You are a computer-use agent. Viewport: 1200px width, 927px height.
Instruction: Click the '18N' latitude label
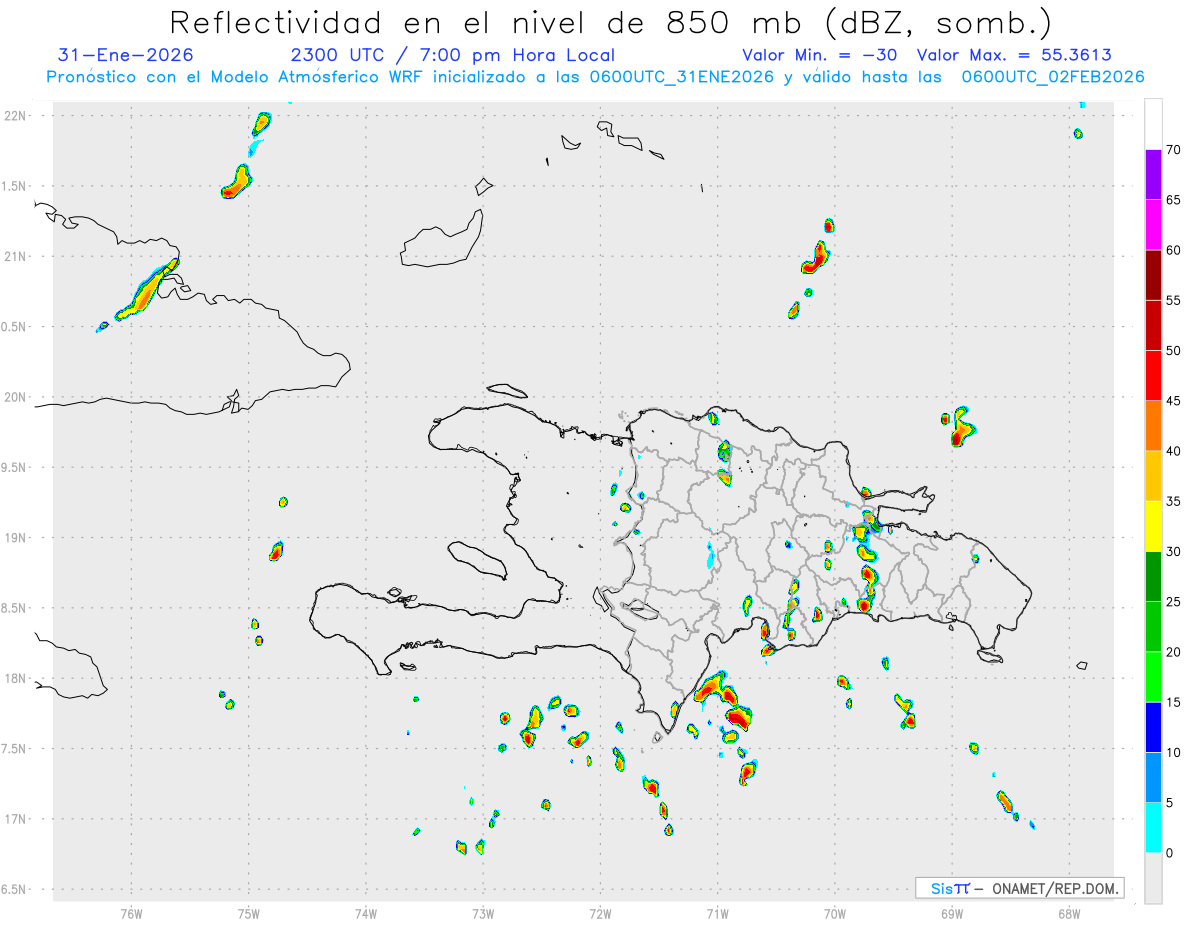(16, 679)
